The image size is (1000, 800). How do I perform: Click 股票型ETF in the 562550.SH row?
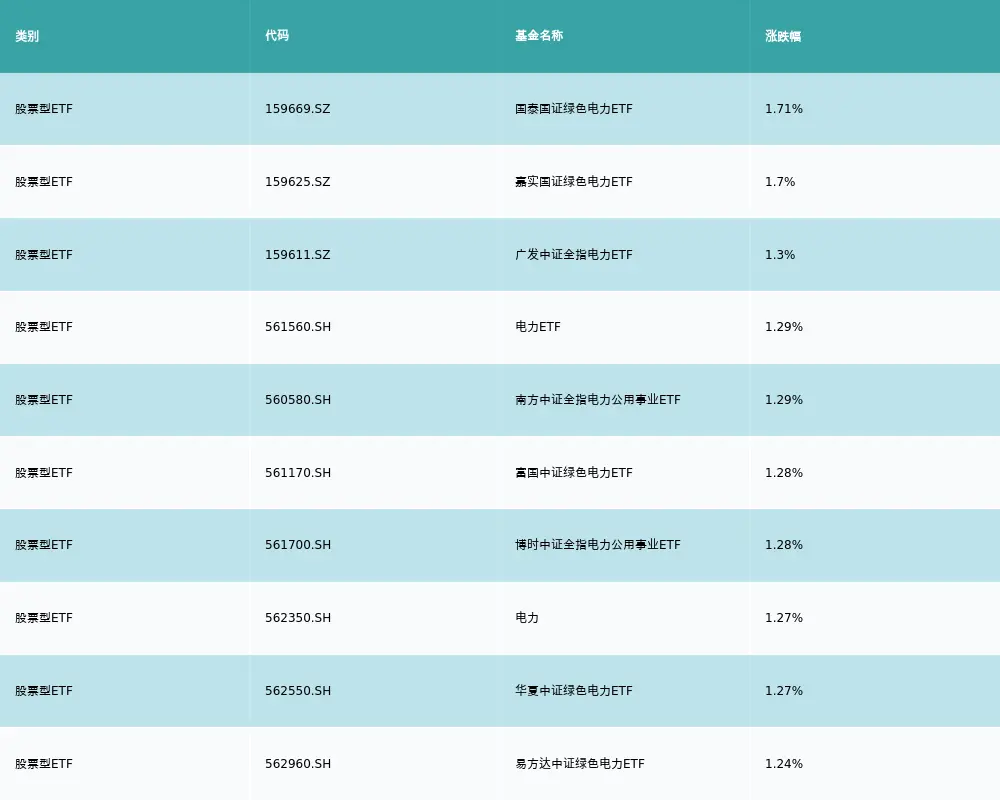coord(44,691)
